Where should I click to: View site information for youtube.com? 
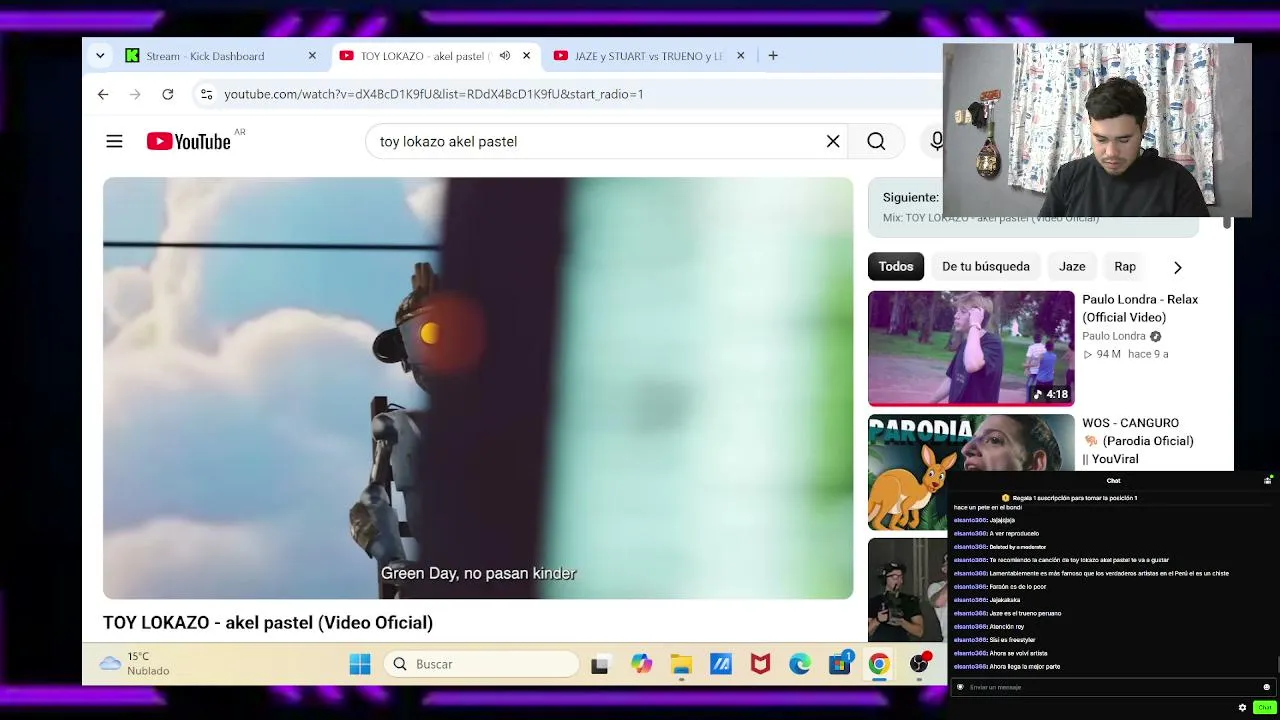206,94
